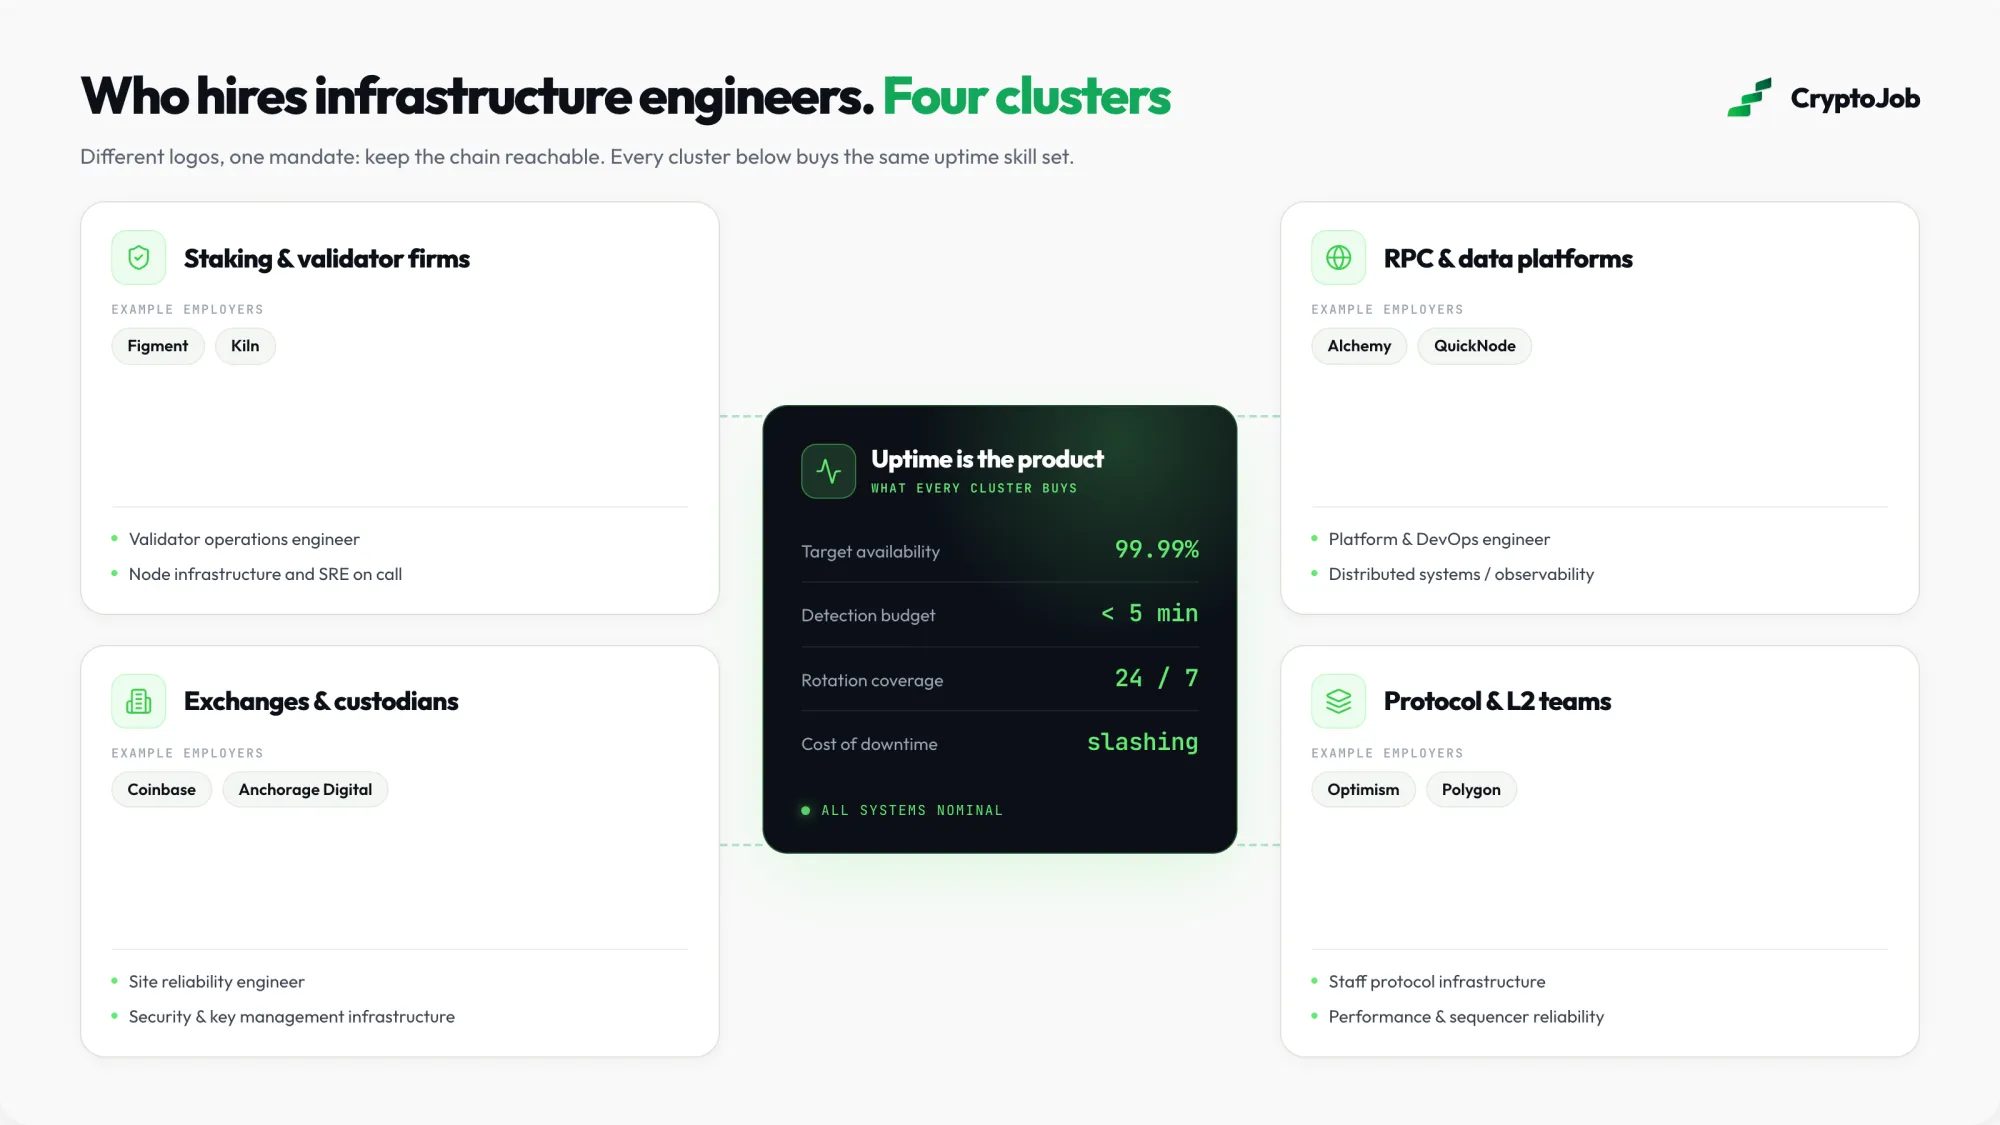This screenshot has height=1125, width=2000.
Task: Click the layers icon for Protocol & L2 teams
Action: coord(1339,701)
